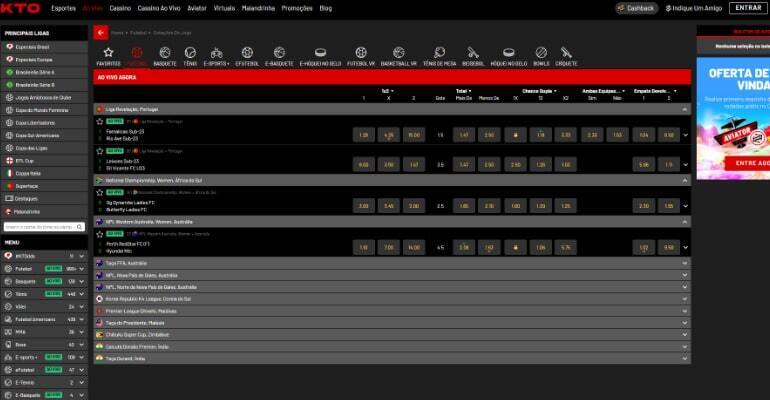Screen dimensions: 770x400
Task: Click the search magnifier icon in sidebar
Action: tap(80, 227)
